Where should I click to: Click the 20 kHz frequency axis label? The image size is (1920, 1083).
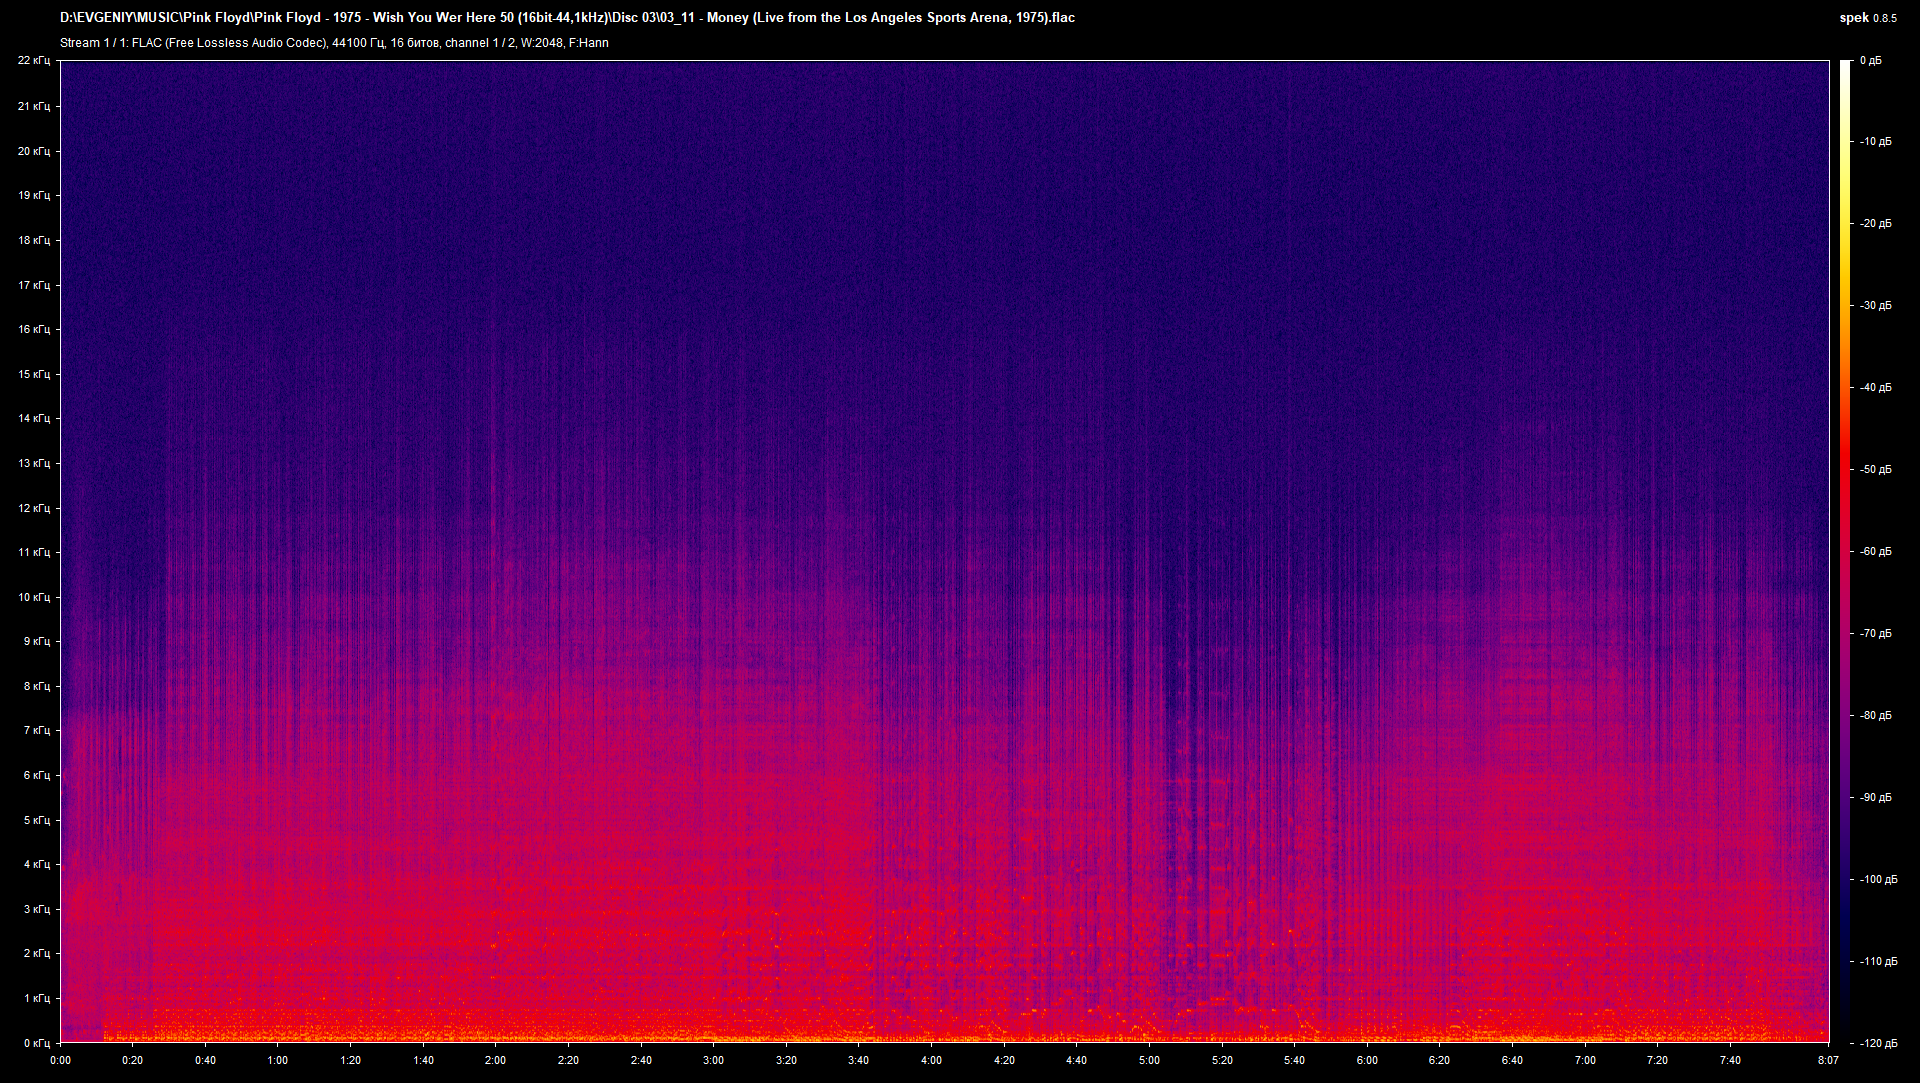coord(33,151)
